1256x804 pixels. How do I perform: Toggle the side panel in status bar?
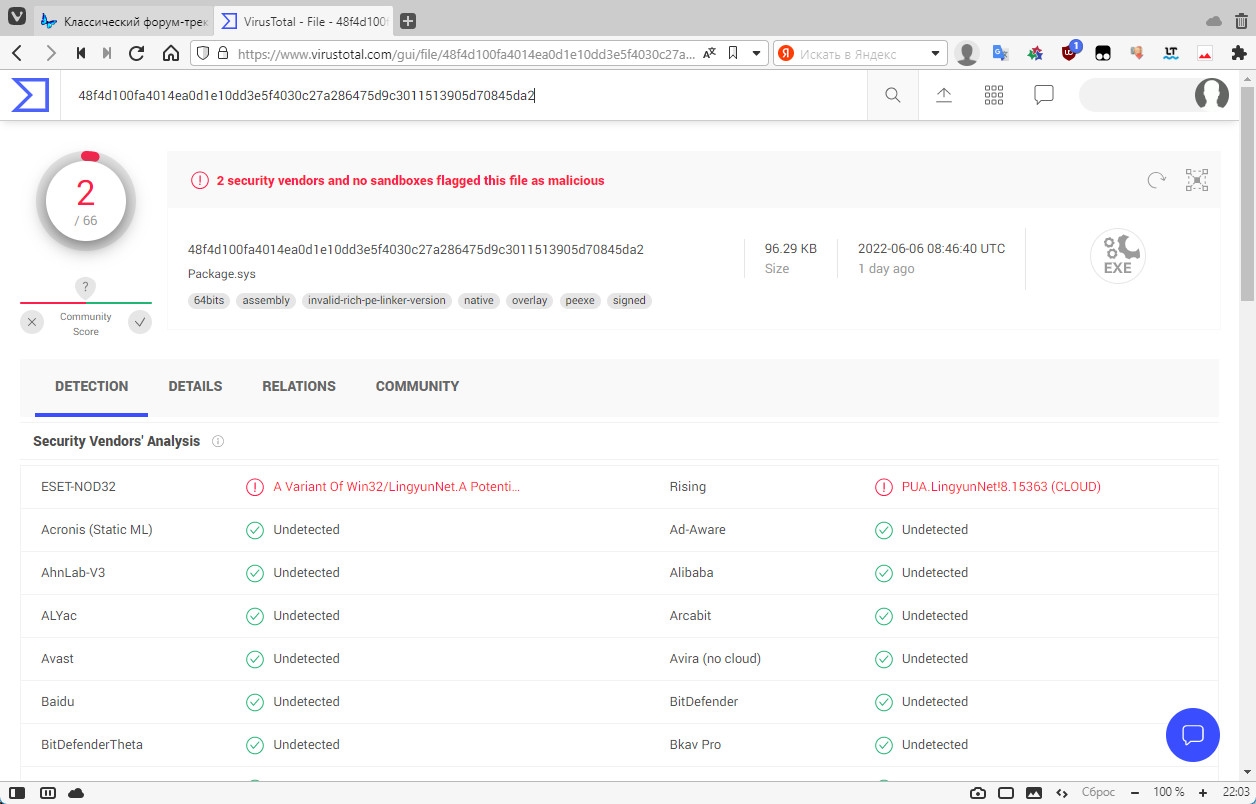(x=17, y=792)
